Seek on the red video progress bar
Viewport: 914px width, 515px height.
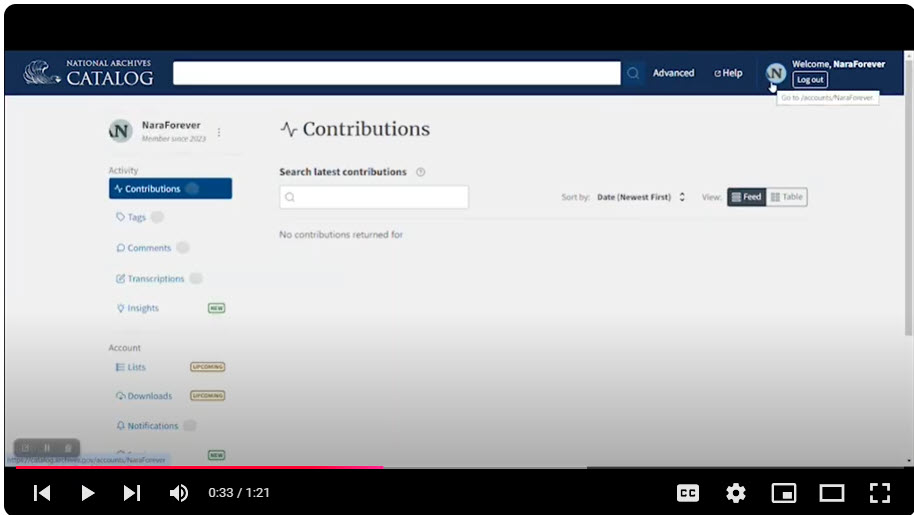200,467
